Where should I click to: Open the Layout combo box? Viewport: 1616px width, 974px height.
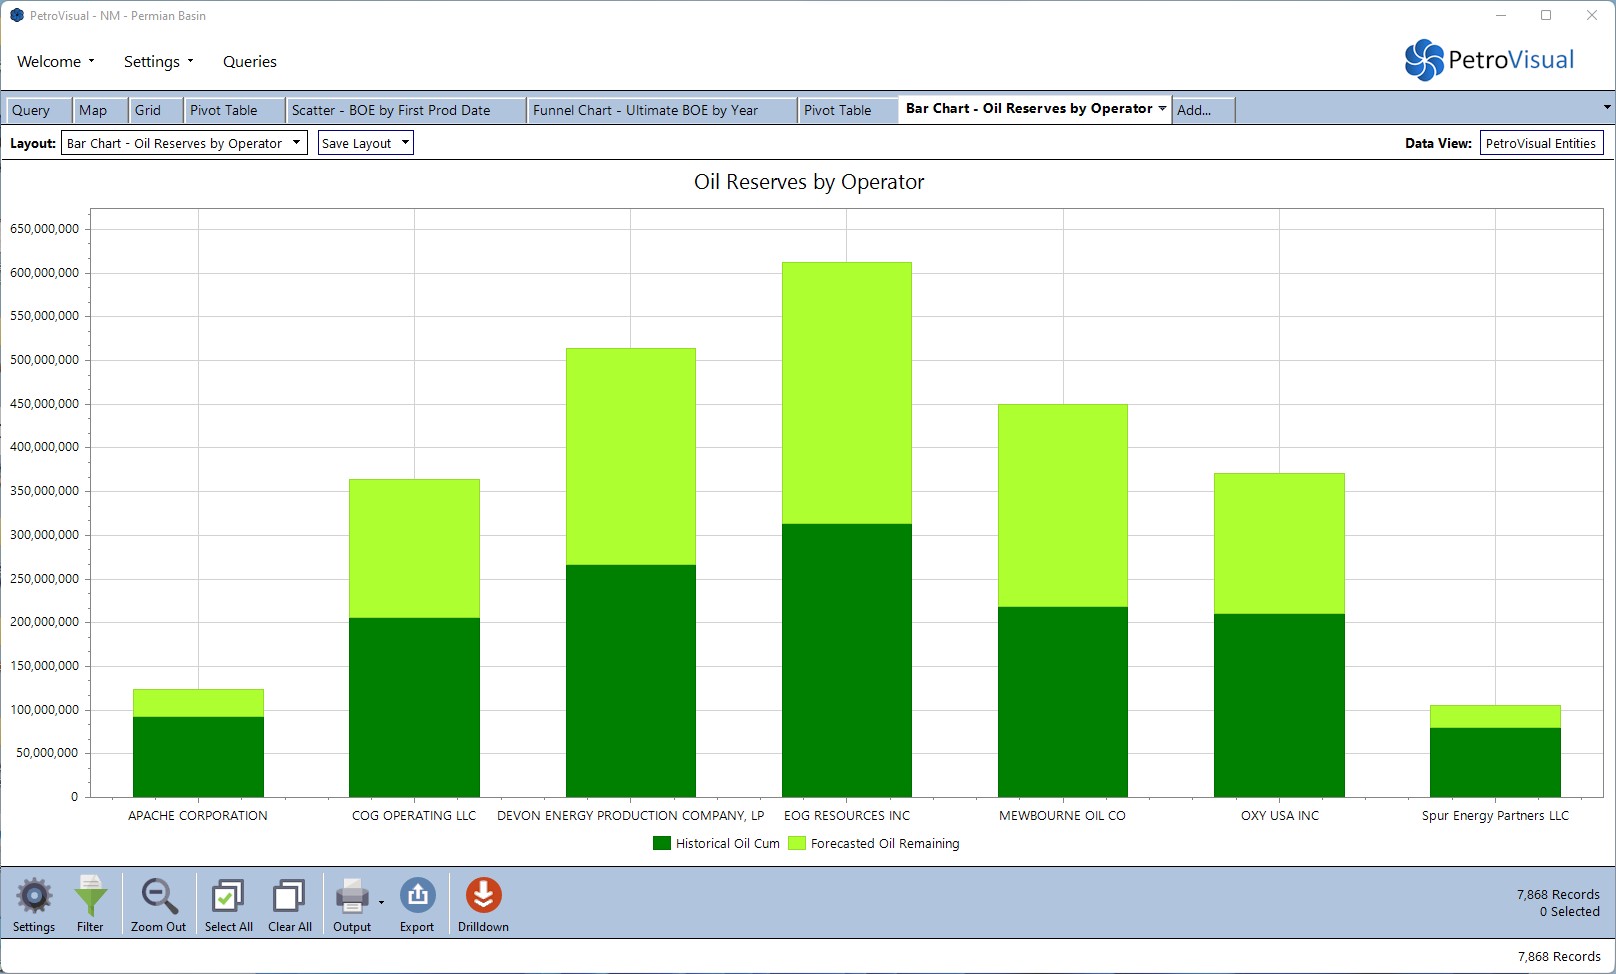click(184, 143)
